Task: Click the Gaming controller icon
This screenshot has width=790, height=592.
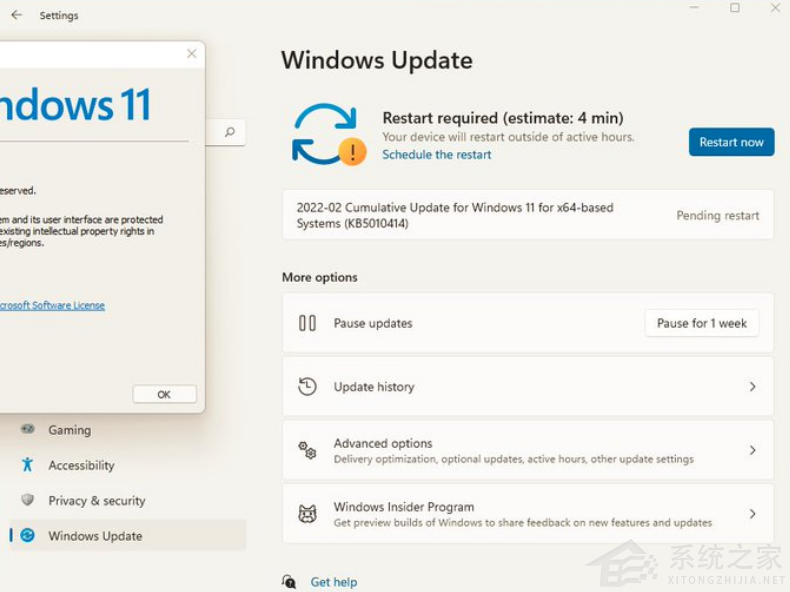Action: (28, 429)
